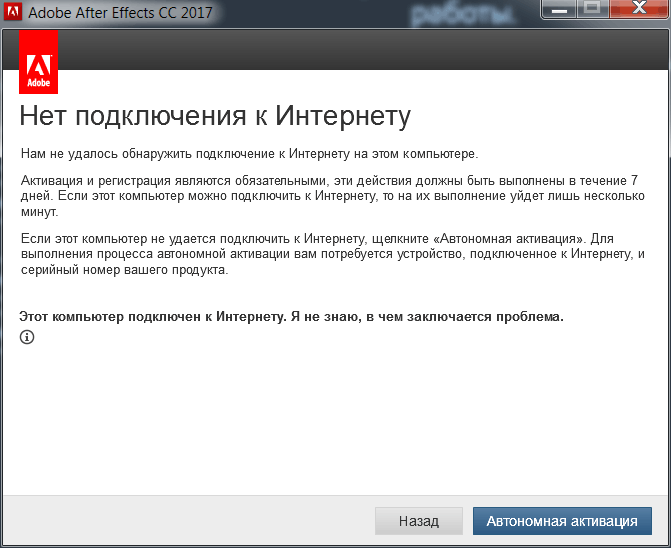Maximize the After Effects dialog window

pos(593,9)
